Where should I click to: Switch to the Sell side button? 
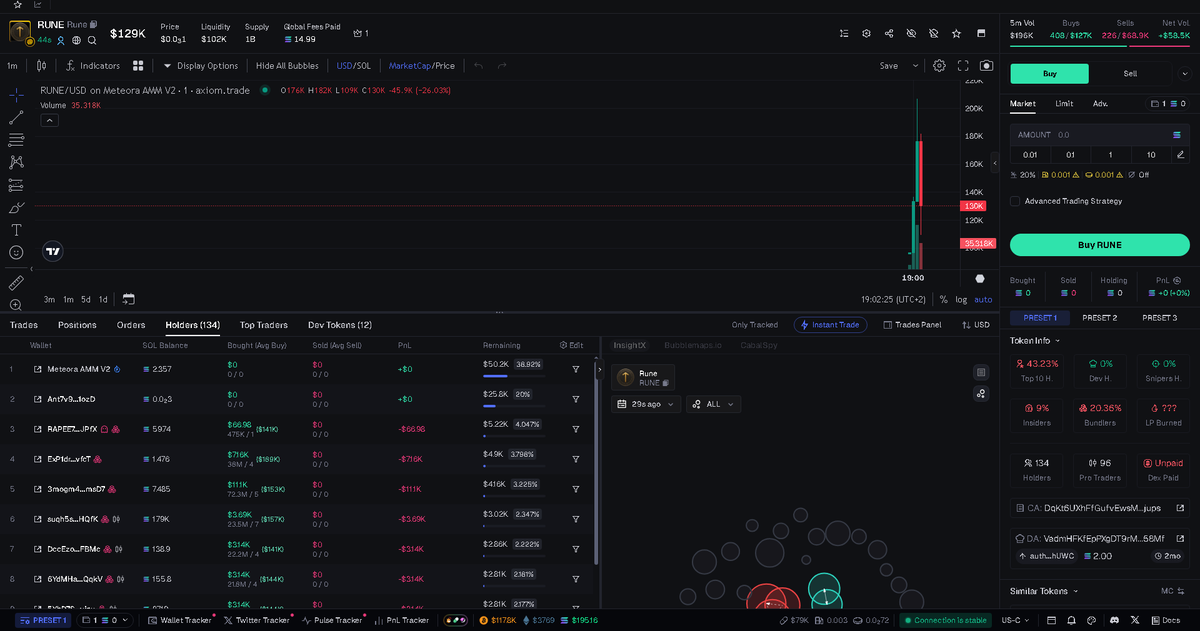click(1130, 73)
